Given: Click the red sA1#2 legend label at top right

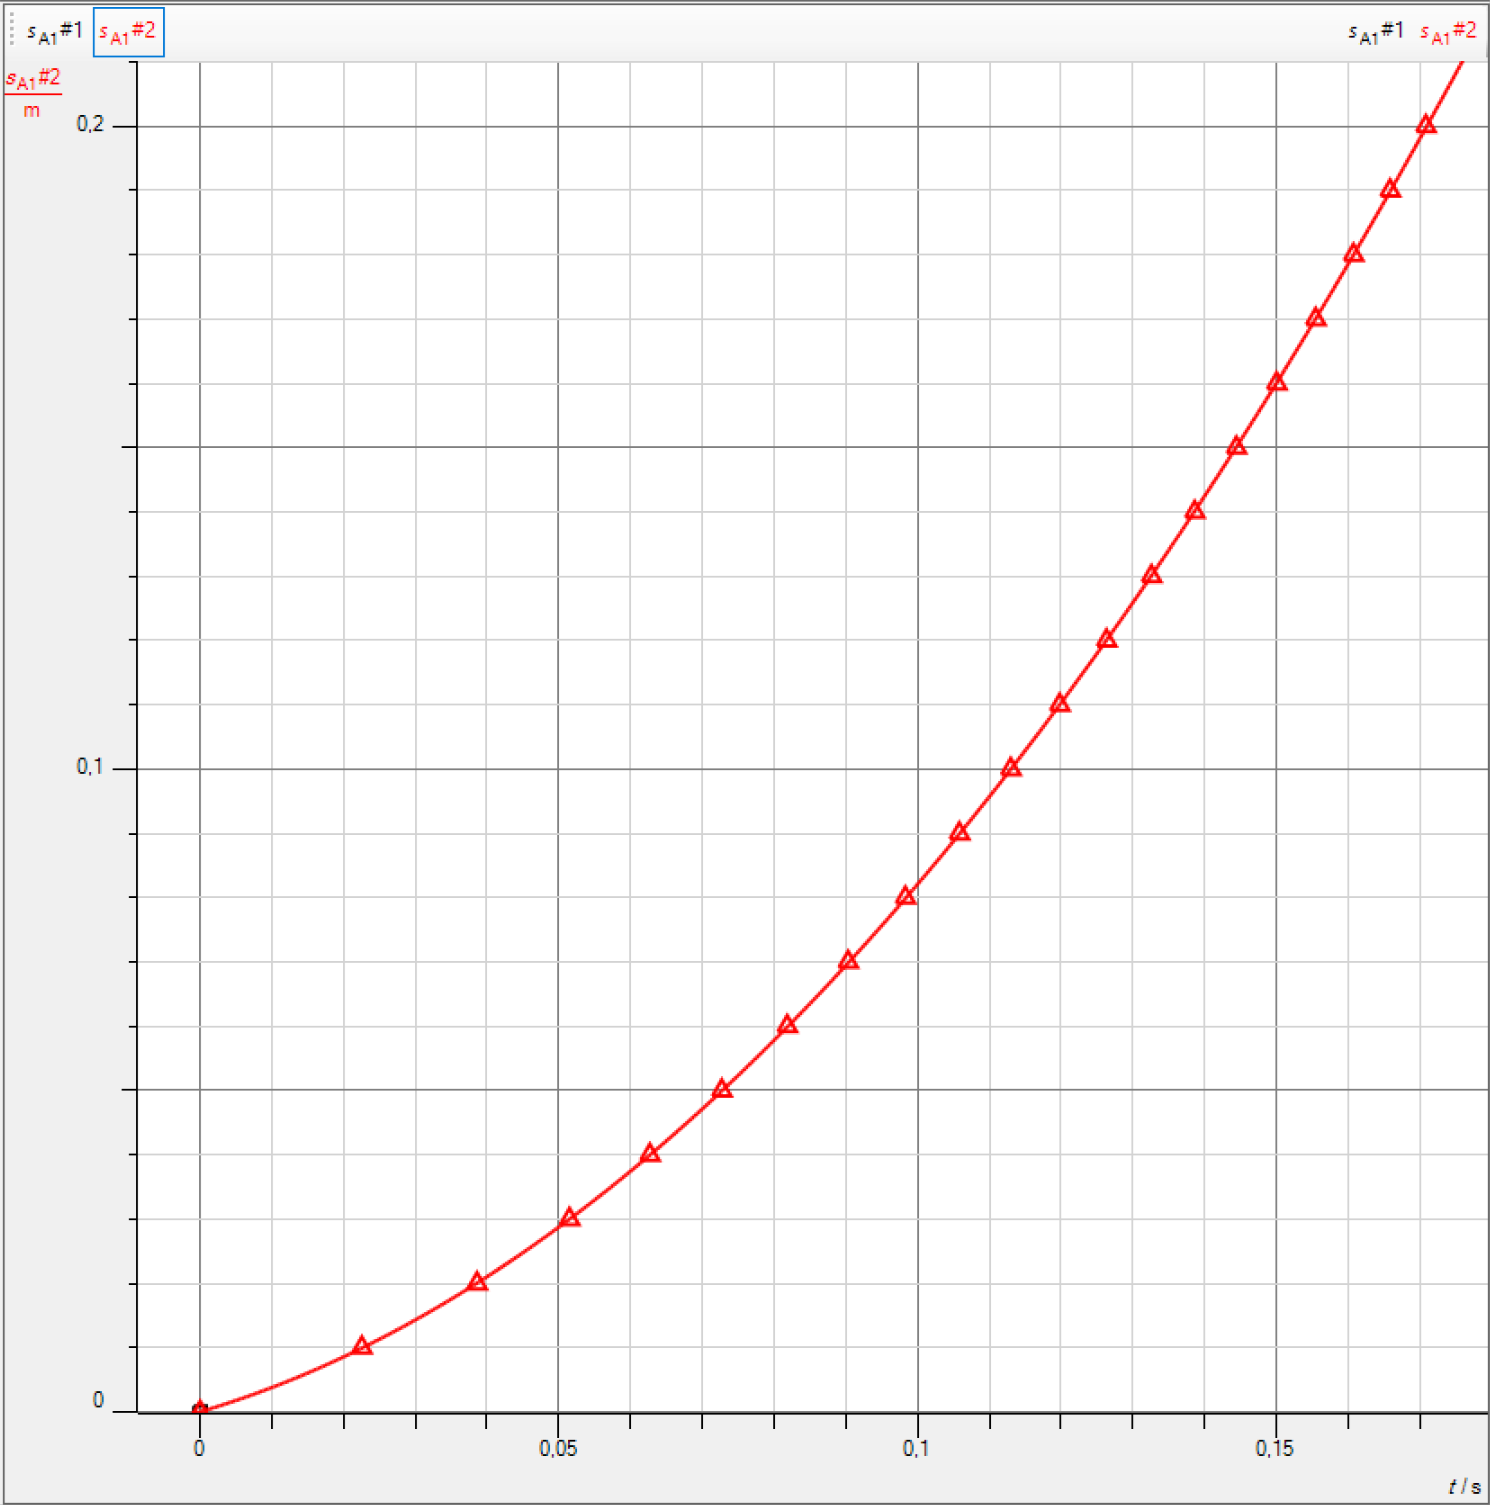Looking at the screenshot, I should click(x=1448, y=32).
